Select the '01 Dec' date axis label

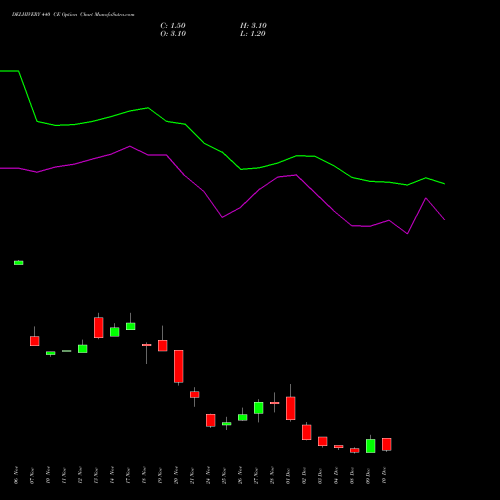tap(288, 475)
